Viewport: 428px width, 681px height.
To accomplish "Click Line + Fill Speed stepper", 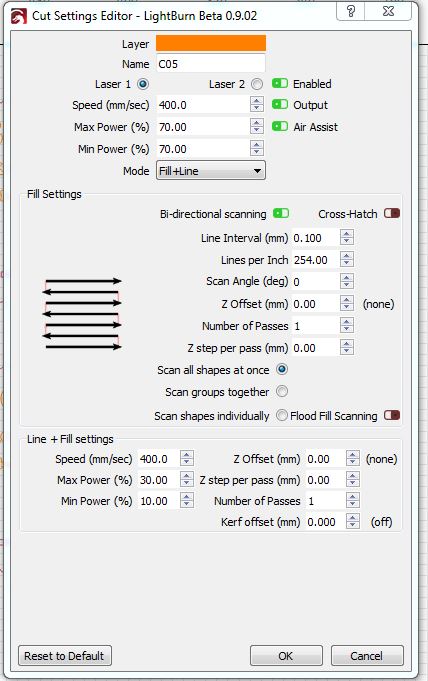I will [187, 459].
